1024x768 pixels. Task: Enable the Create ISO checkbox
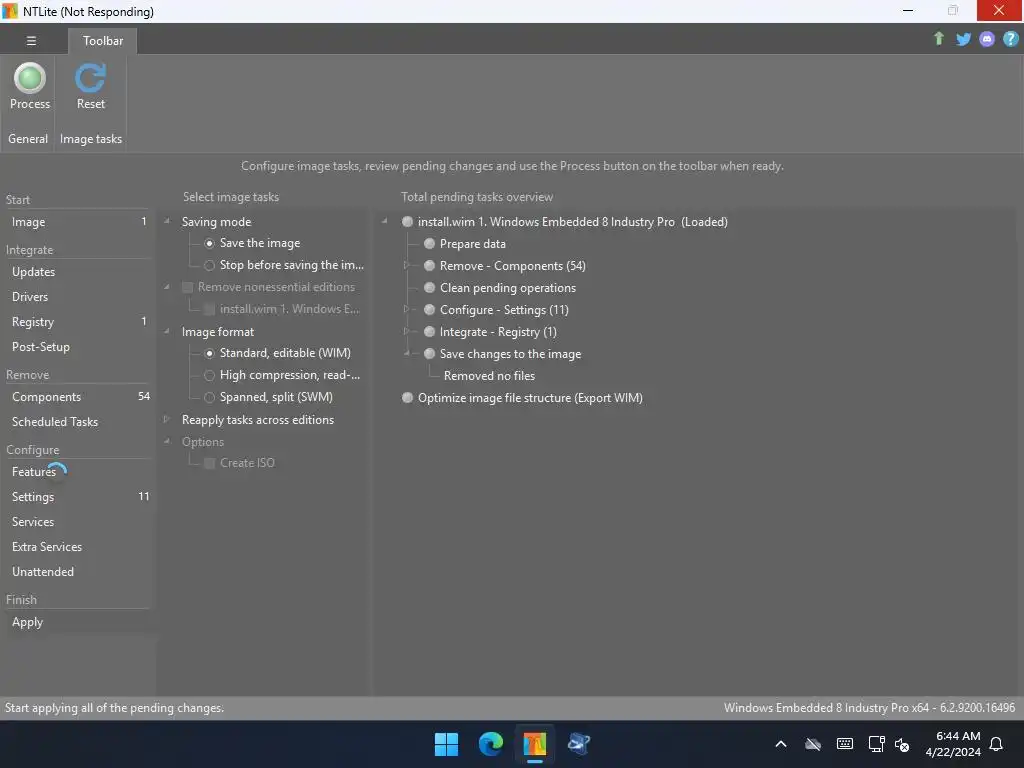click(x=209, y=463)
